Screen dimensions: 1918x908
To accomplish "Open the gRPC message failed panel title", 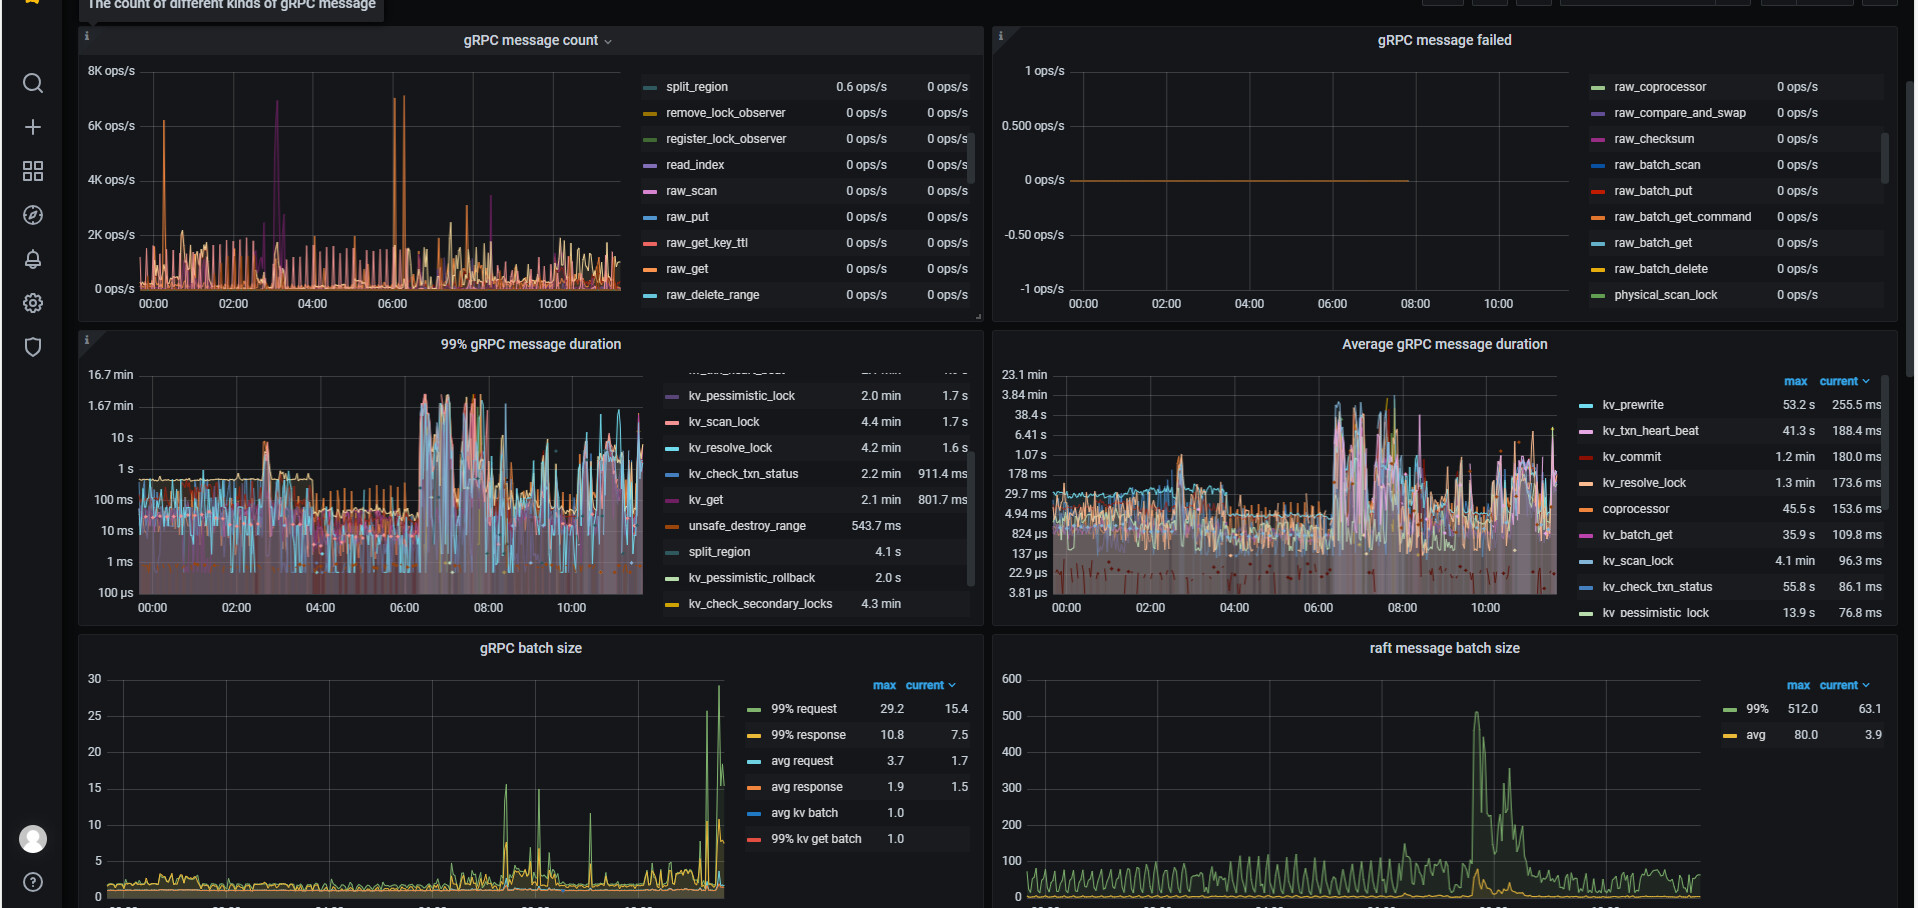I will pyautogui.click(x=1444, y=40).
